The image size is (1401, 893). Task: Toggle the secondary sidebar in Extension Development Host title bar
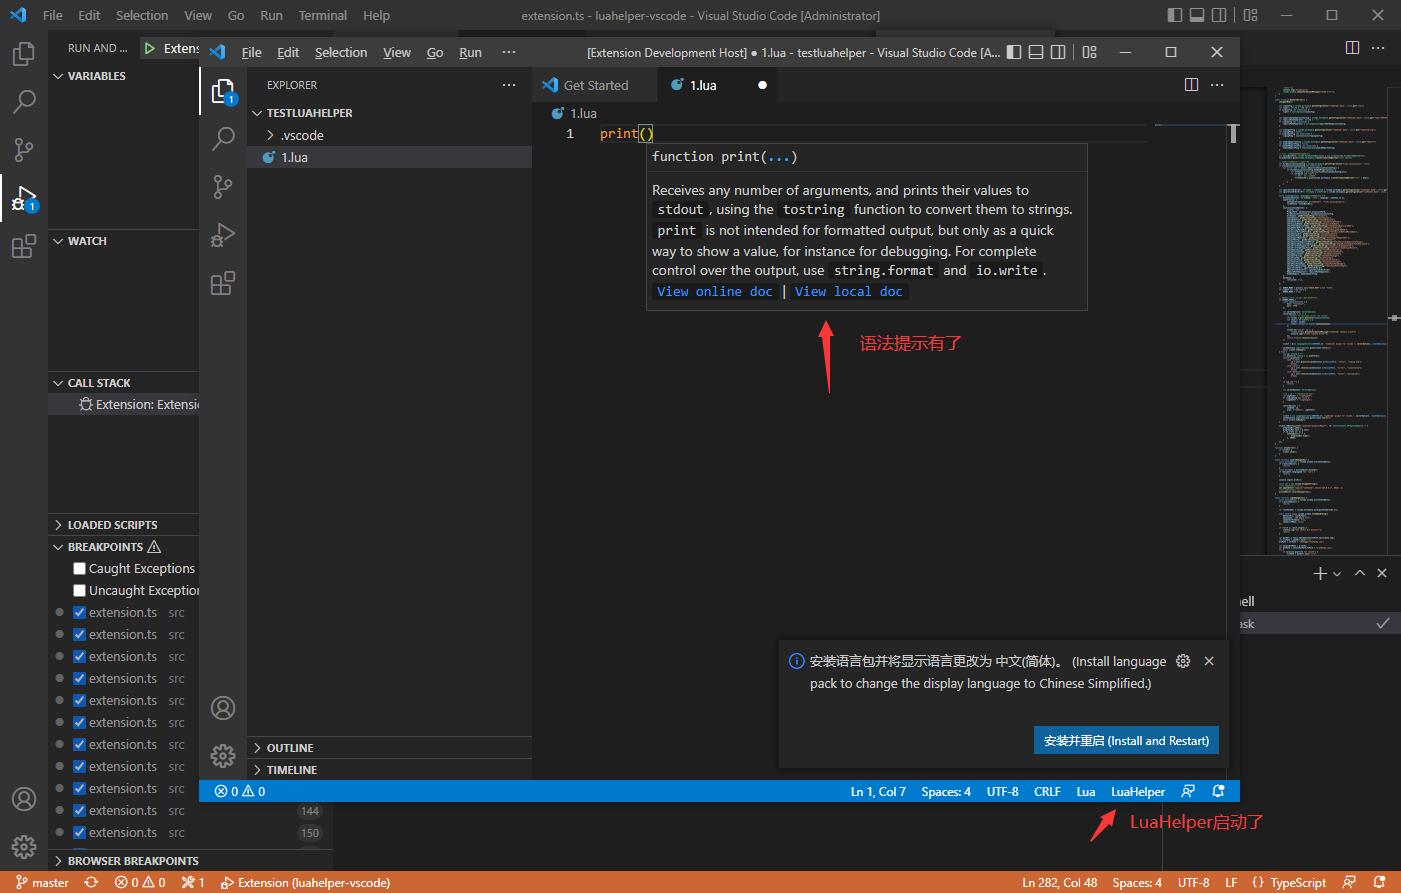click(1058, 52)
